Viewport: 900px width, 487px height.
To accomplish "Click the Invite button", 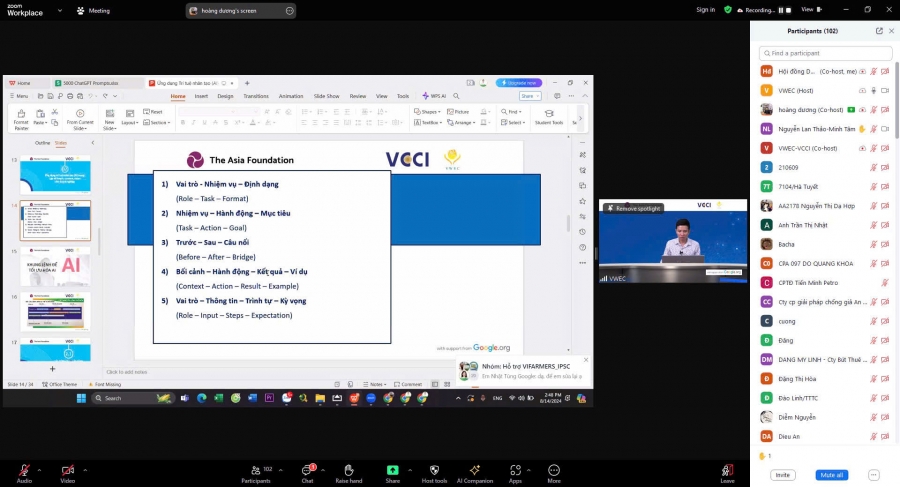I will 782,475.
